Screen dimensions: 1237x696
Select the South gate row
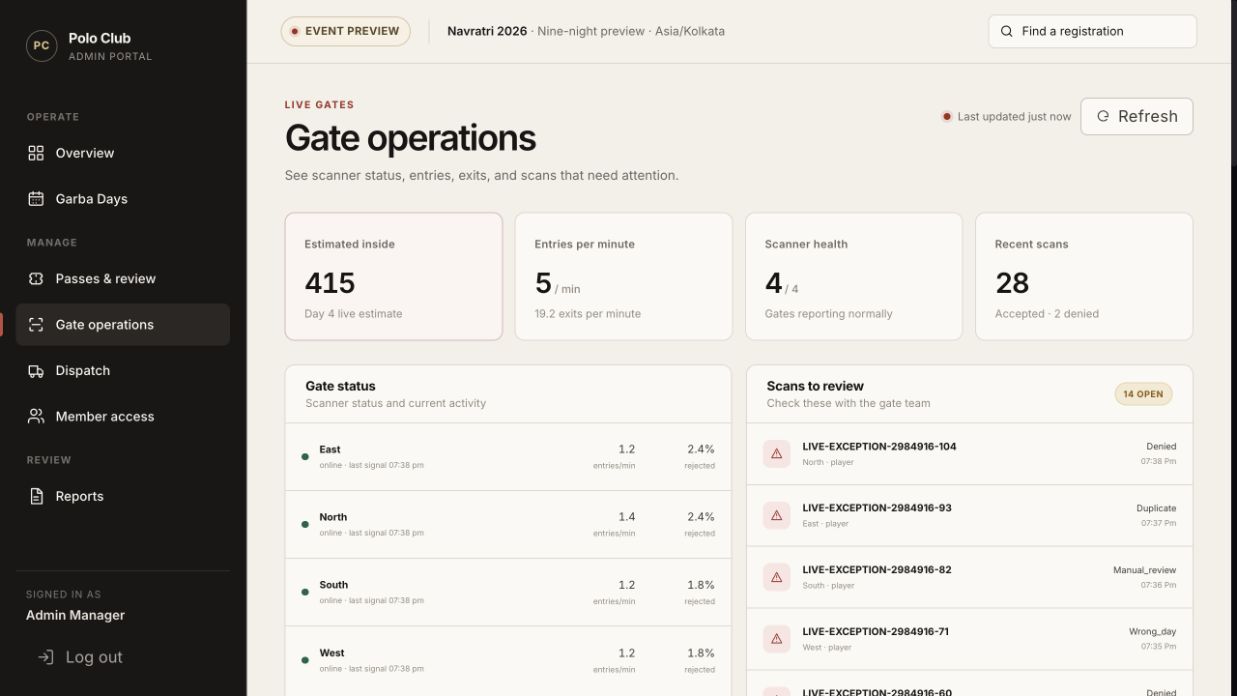click(508, 592)
